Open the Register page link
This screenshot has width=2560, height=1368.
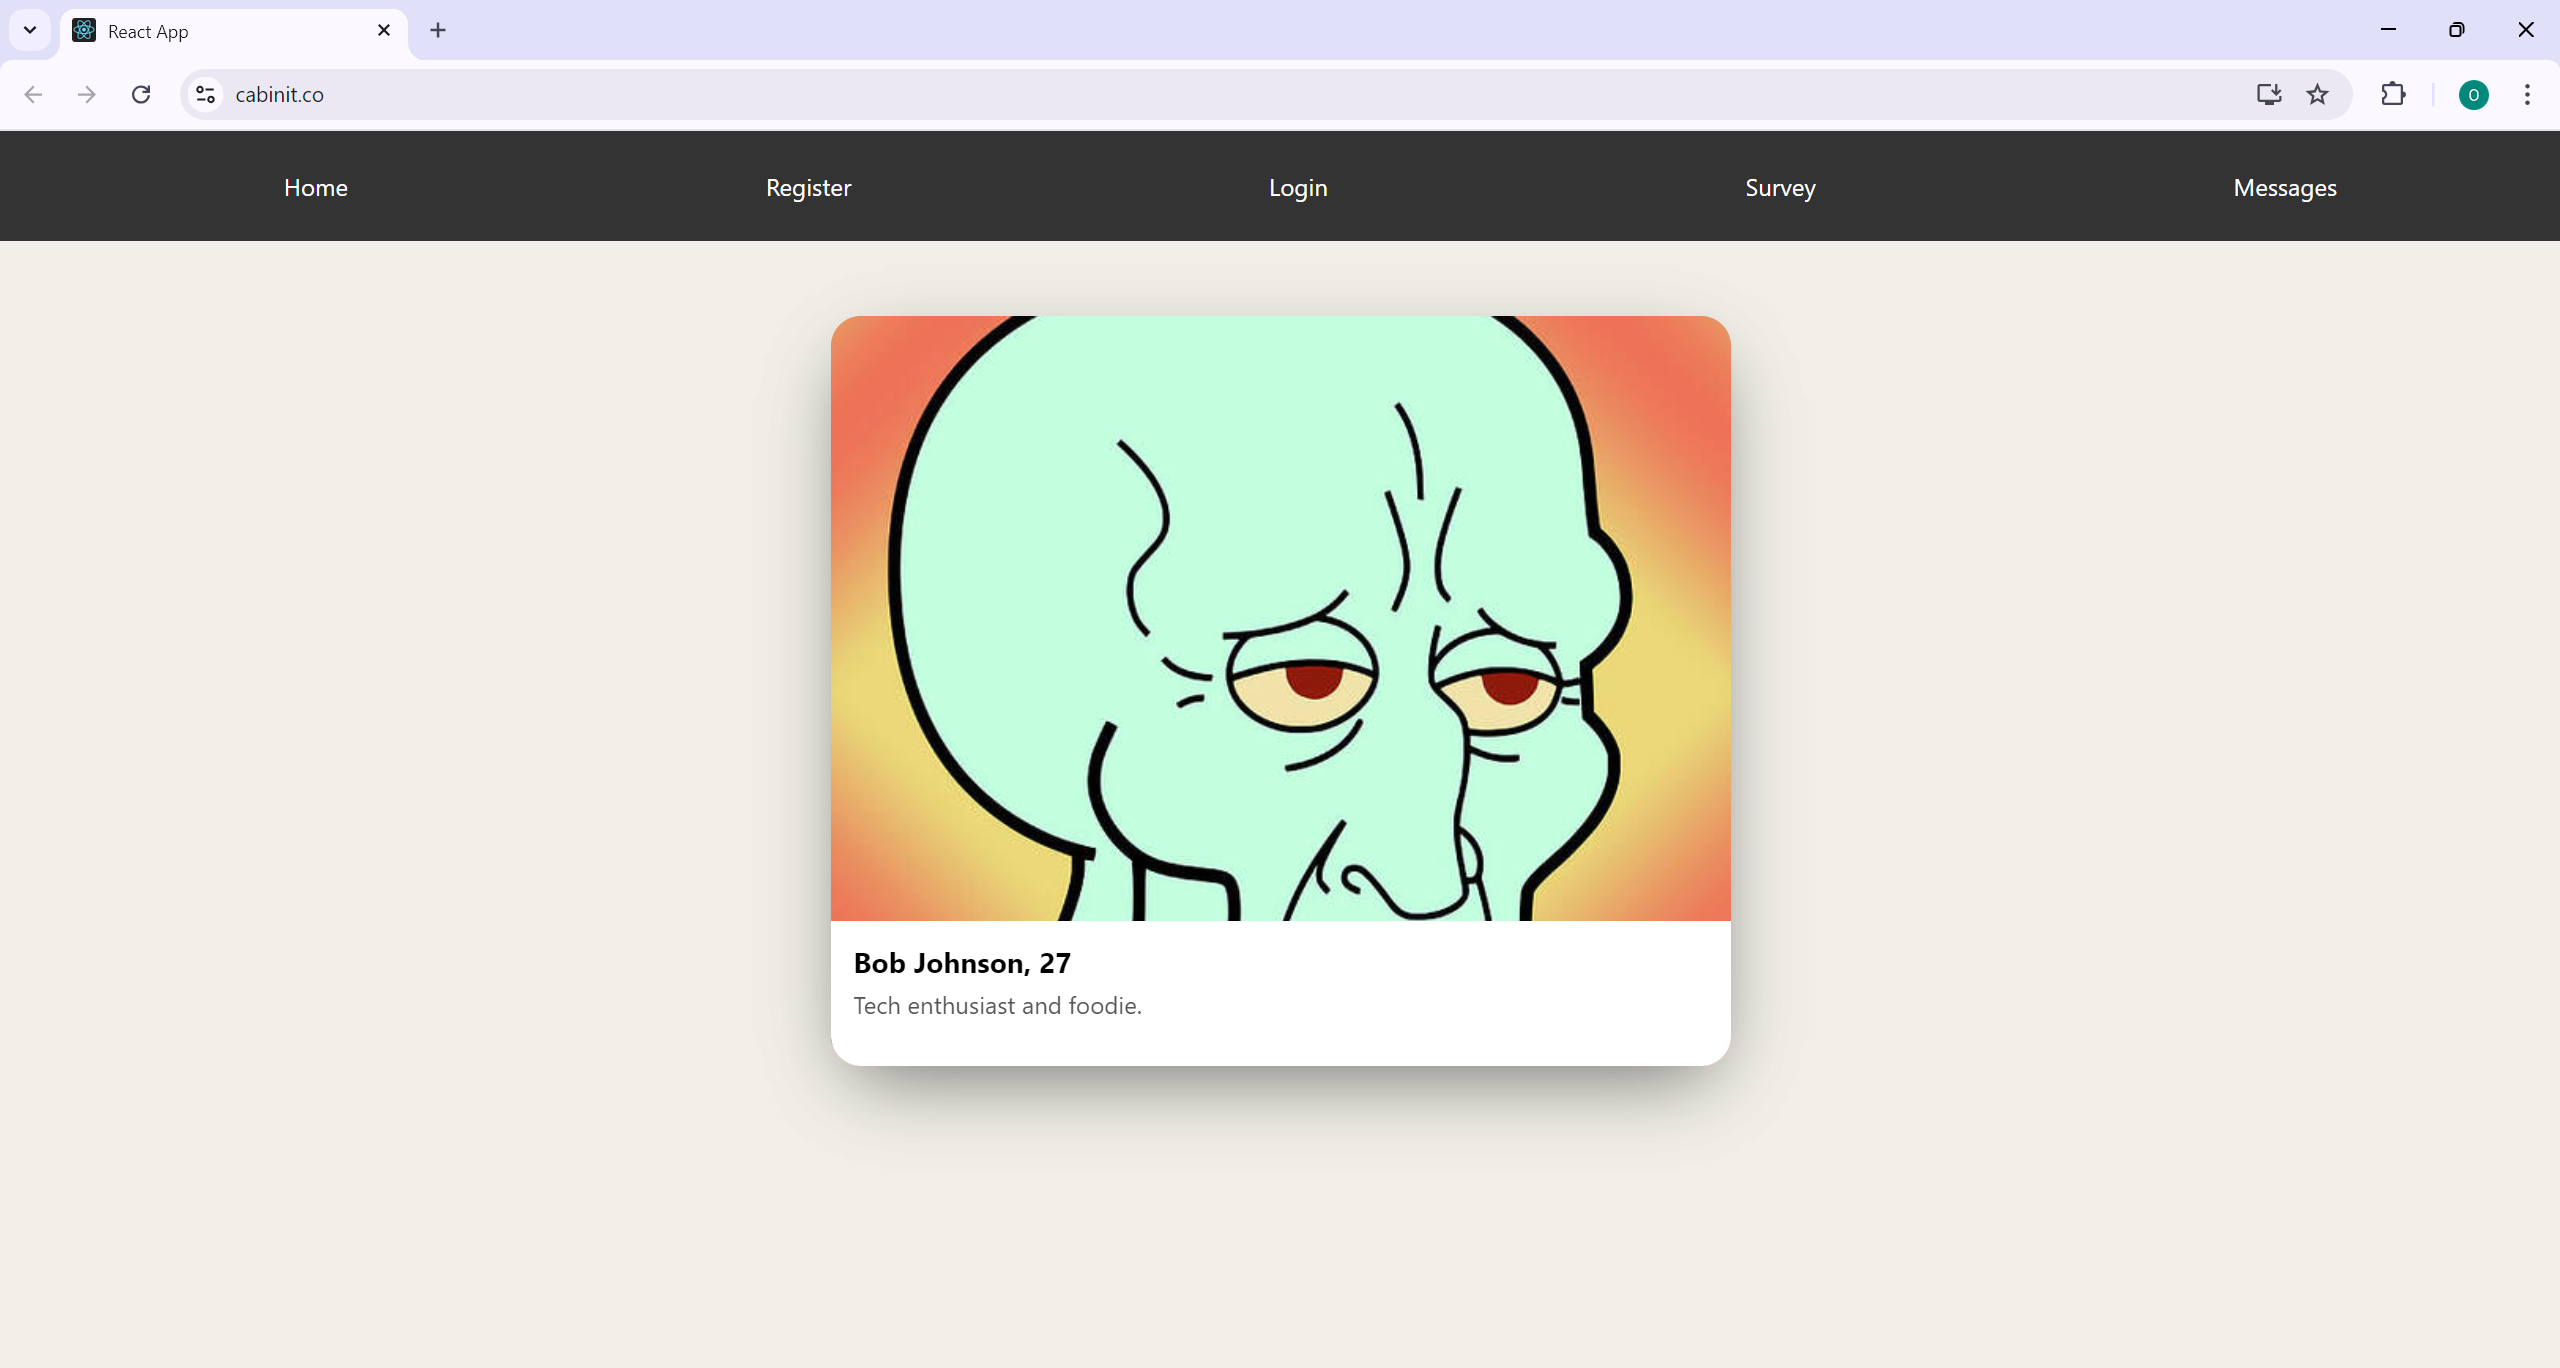pos(808,188)
